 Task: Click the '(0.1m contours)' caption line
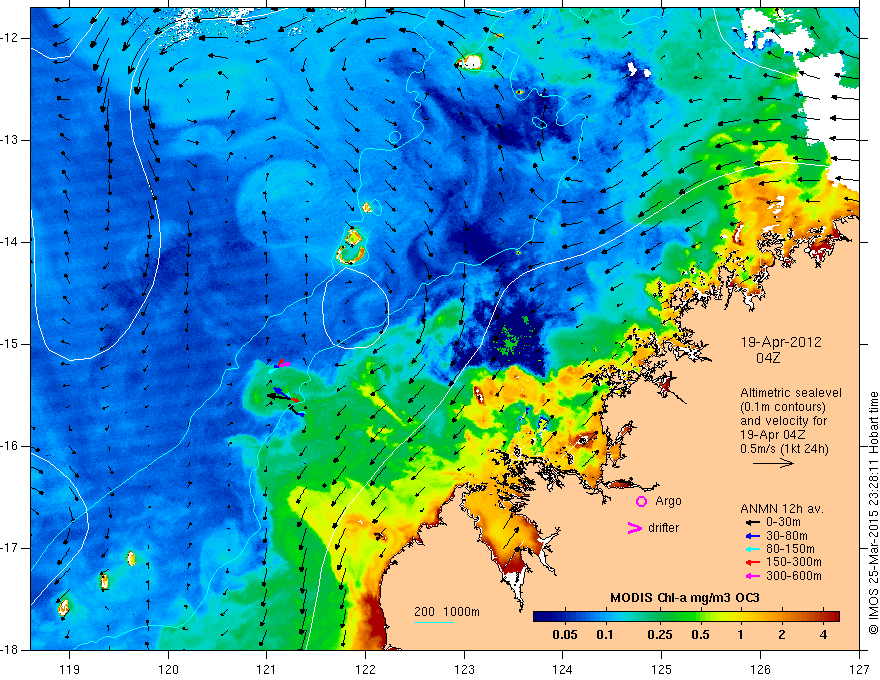[x=783, y=407]
